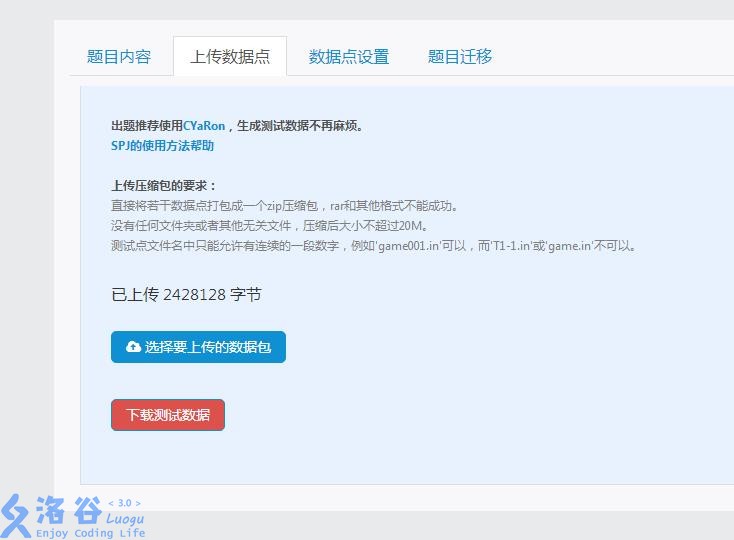Select the 上传数据点 tab
Screen dimensions: 734x540
(230, 57)
